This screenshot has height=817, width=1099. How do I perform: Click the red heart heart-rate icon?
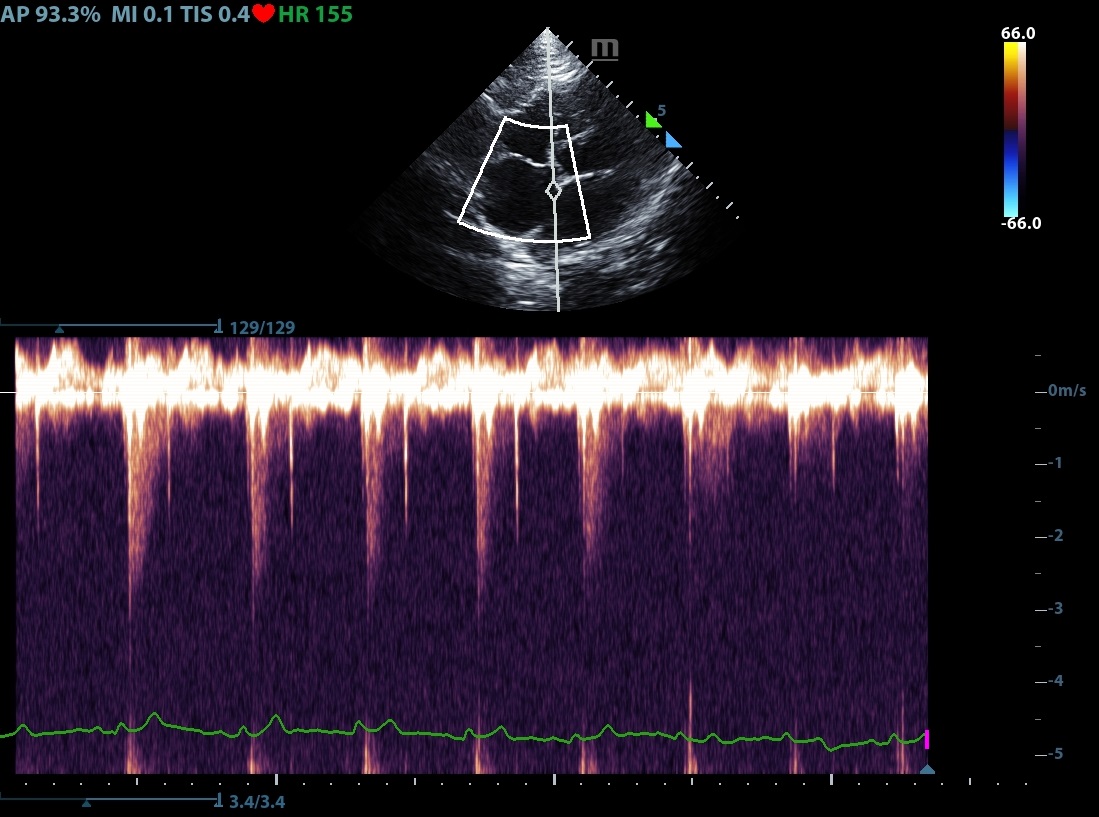coord(264,13)
